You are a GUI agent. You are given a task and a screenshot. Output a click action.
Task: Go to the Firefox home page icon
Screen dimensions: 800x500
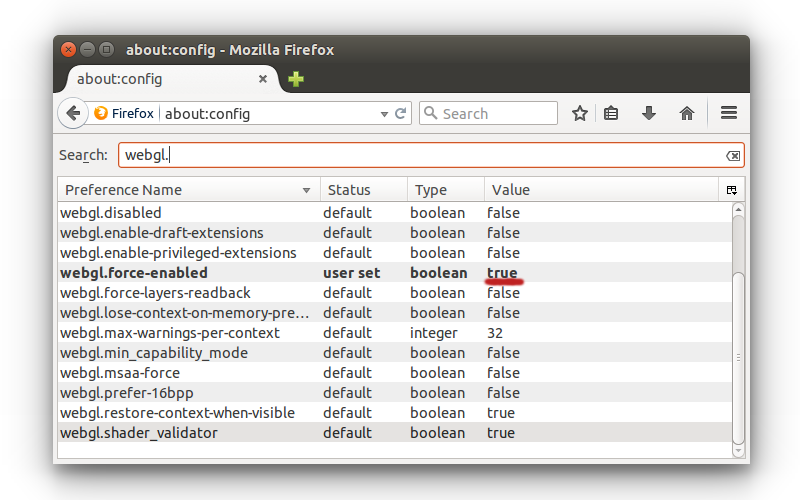[687, 113]
